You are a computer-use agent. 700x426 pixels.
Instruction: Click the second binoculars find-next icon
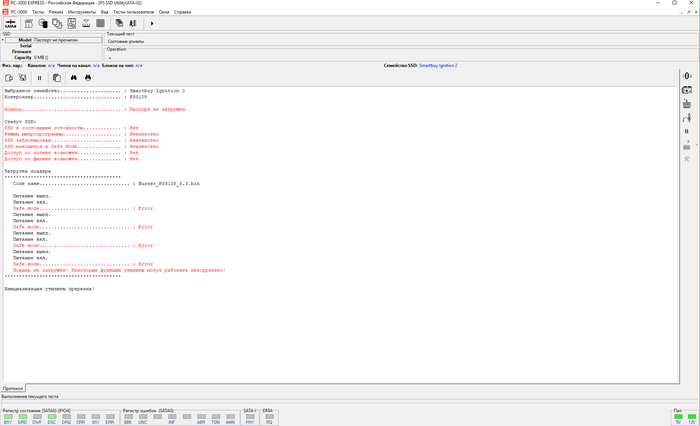(x=88, y=77)
